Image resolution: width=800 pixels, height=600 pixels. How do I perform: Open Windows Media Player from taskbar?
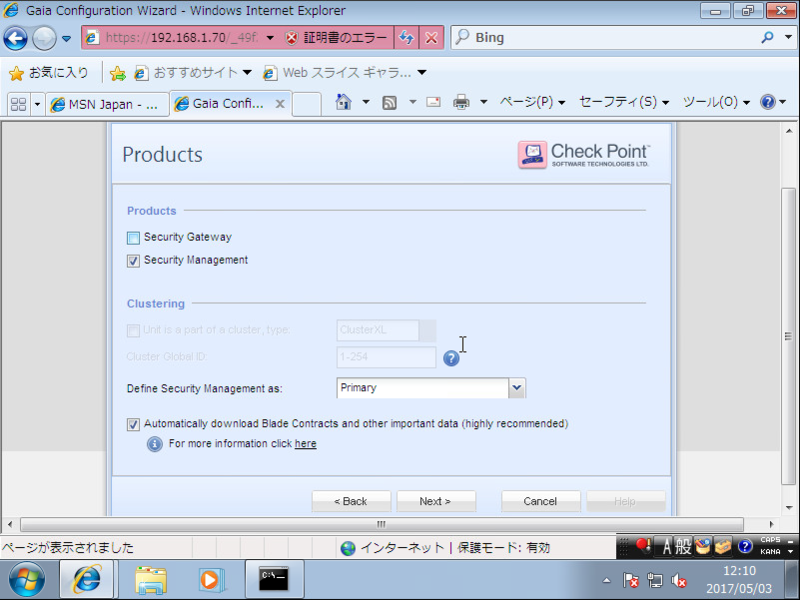pos(212,580)
